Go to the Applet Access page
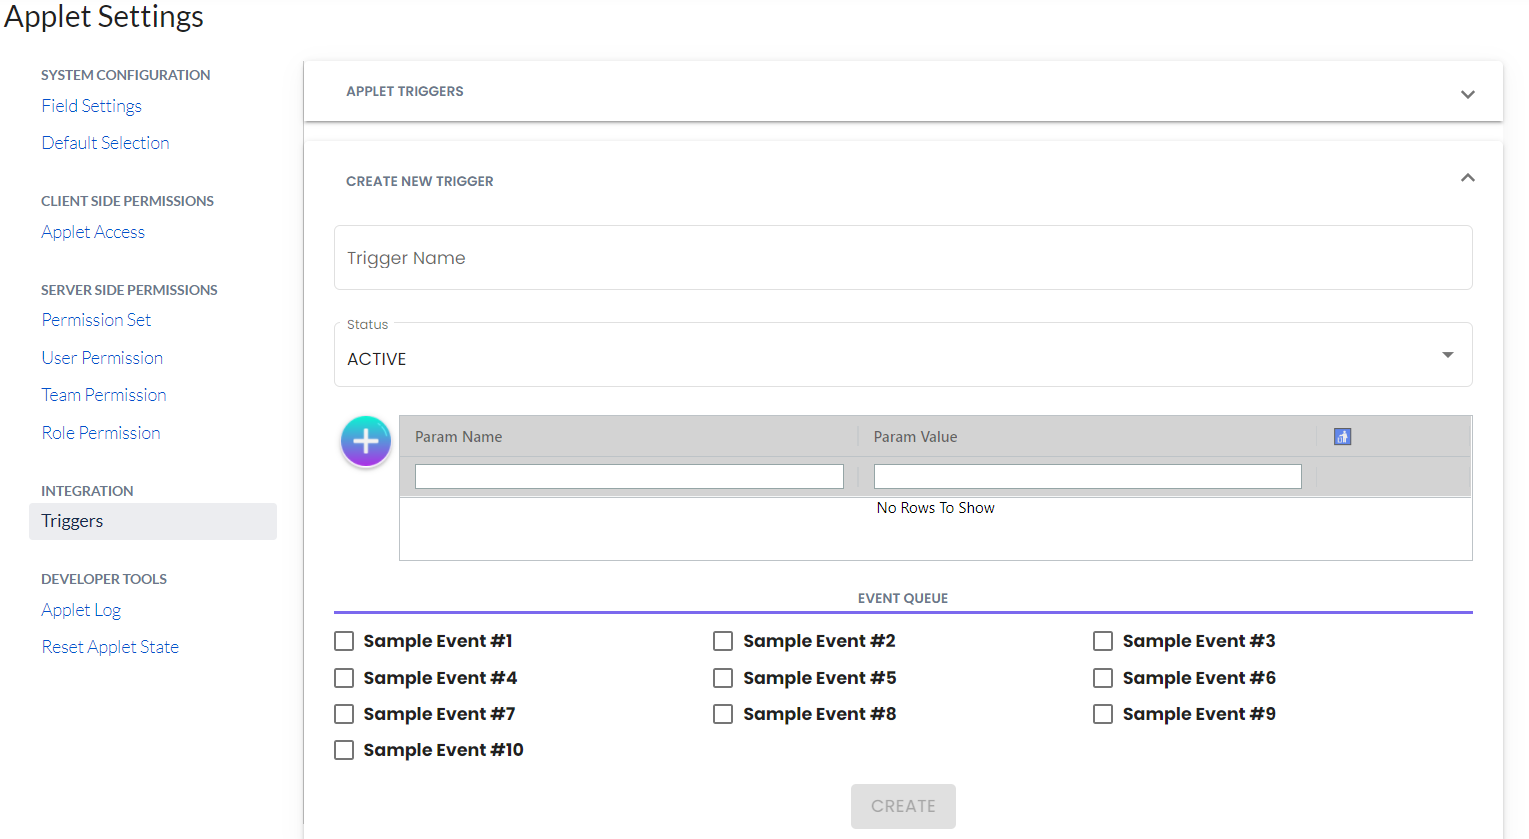The image size is (1529, 839). point(93,232)
